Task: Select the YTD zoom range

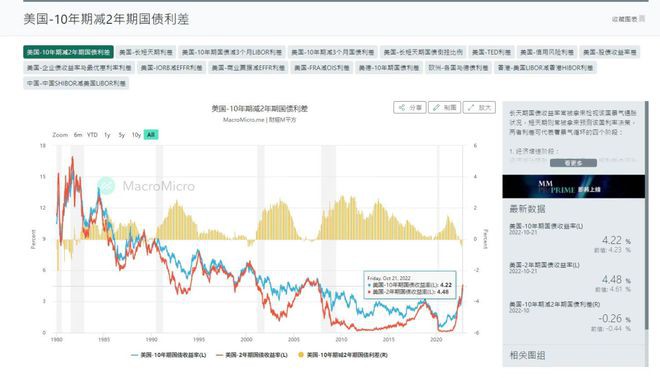Action: (92, 135)
